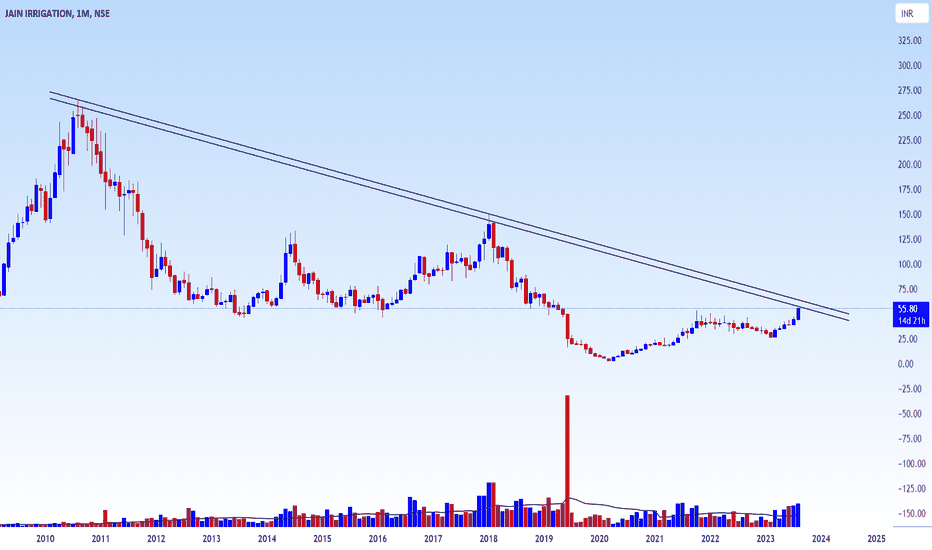Click the 2015 label on time axis

322,539
